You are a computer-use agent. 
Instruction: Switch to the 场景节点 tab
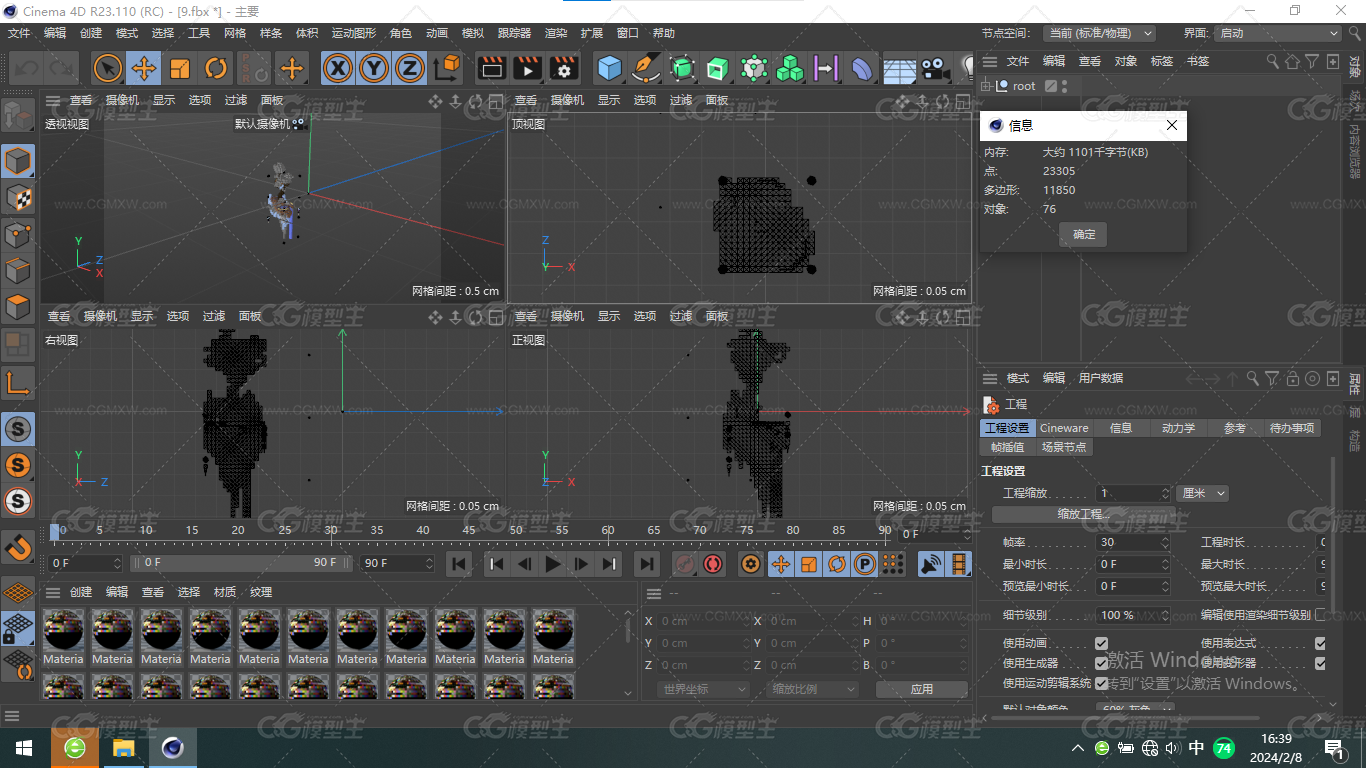(1064, 447)
